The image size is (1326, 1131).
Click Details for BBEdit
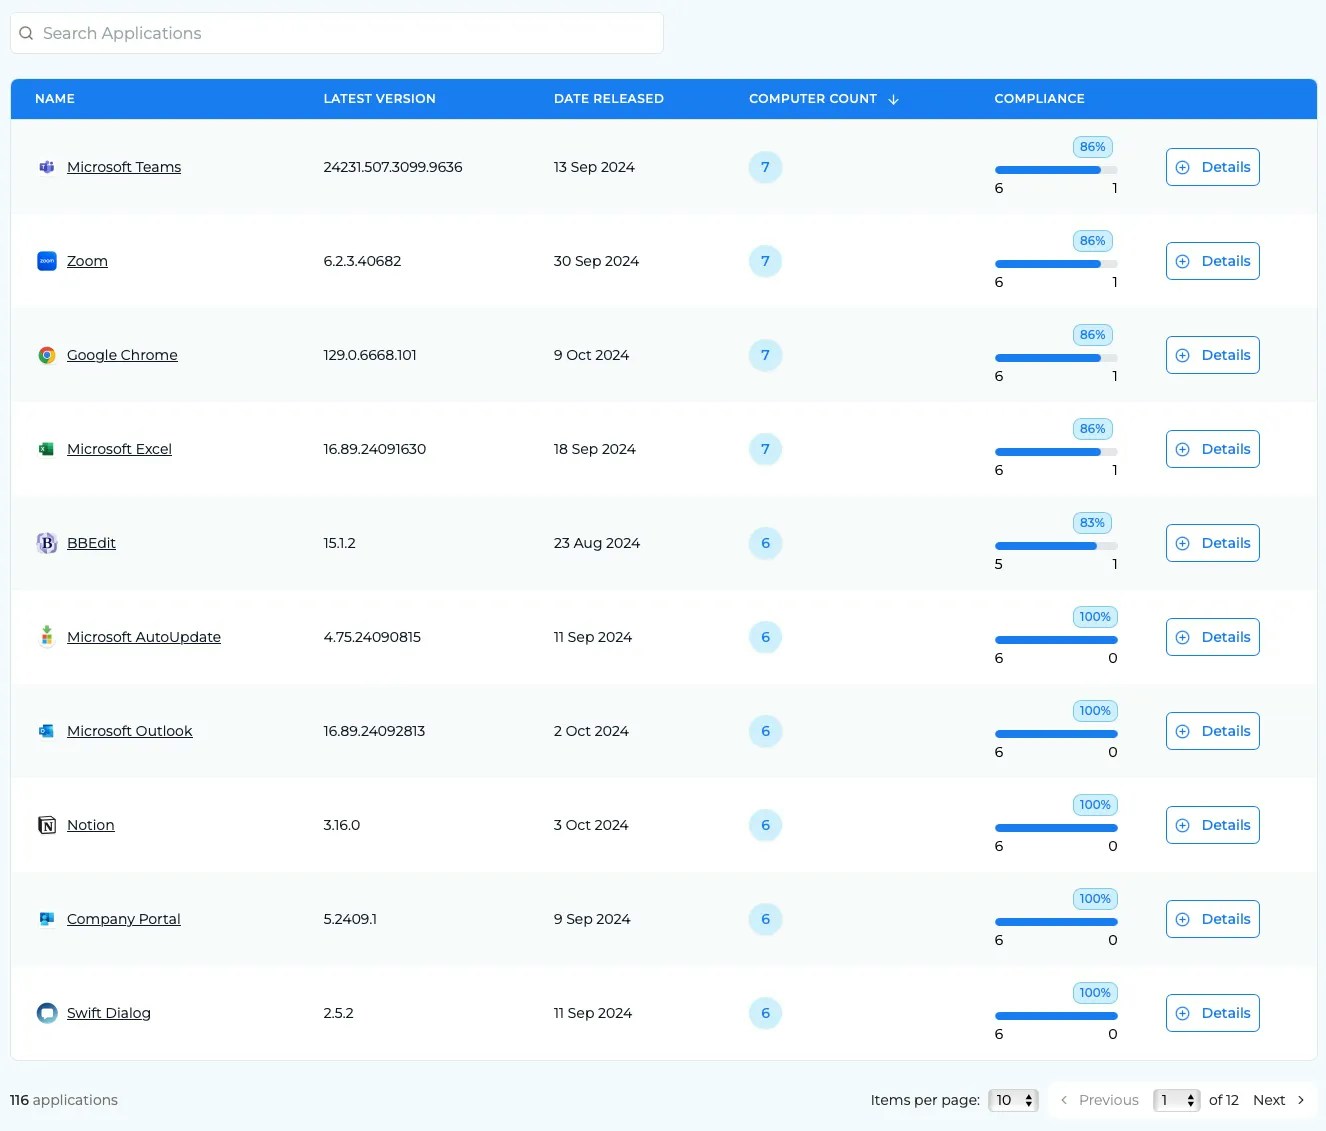pos(1212,543)
